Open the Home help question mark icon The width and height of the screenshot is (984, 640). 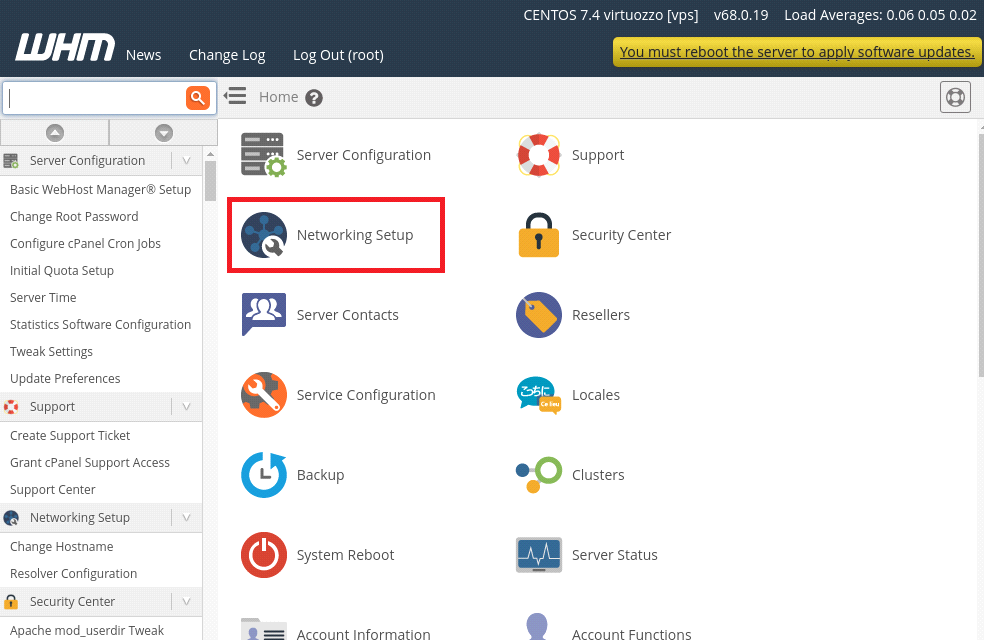[x=314, y=98]
